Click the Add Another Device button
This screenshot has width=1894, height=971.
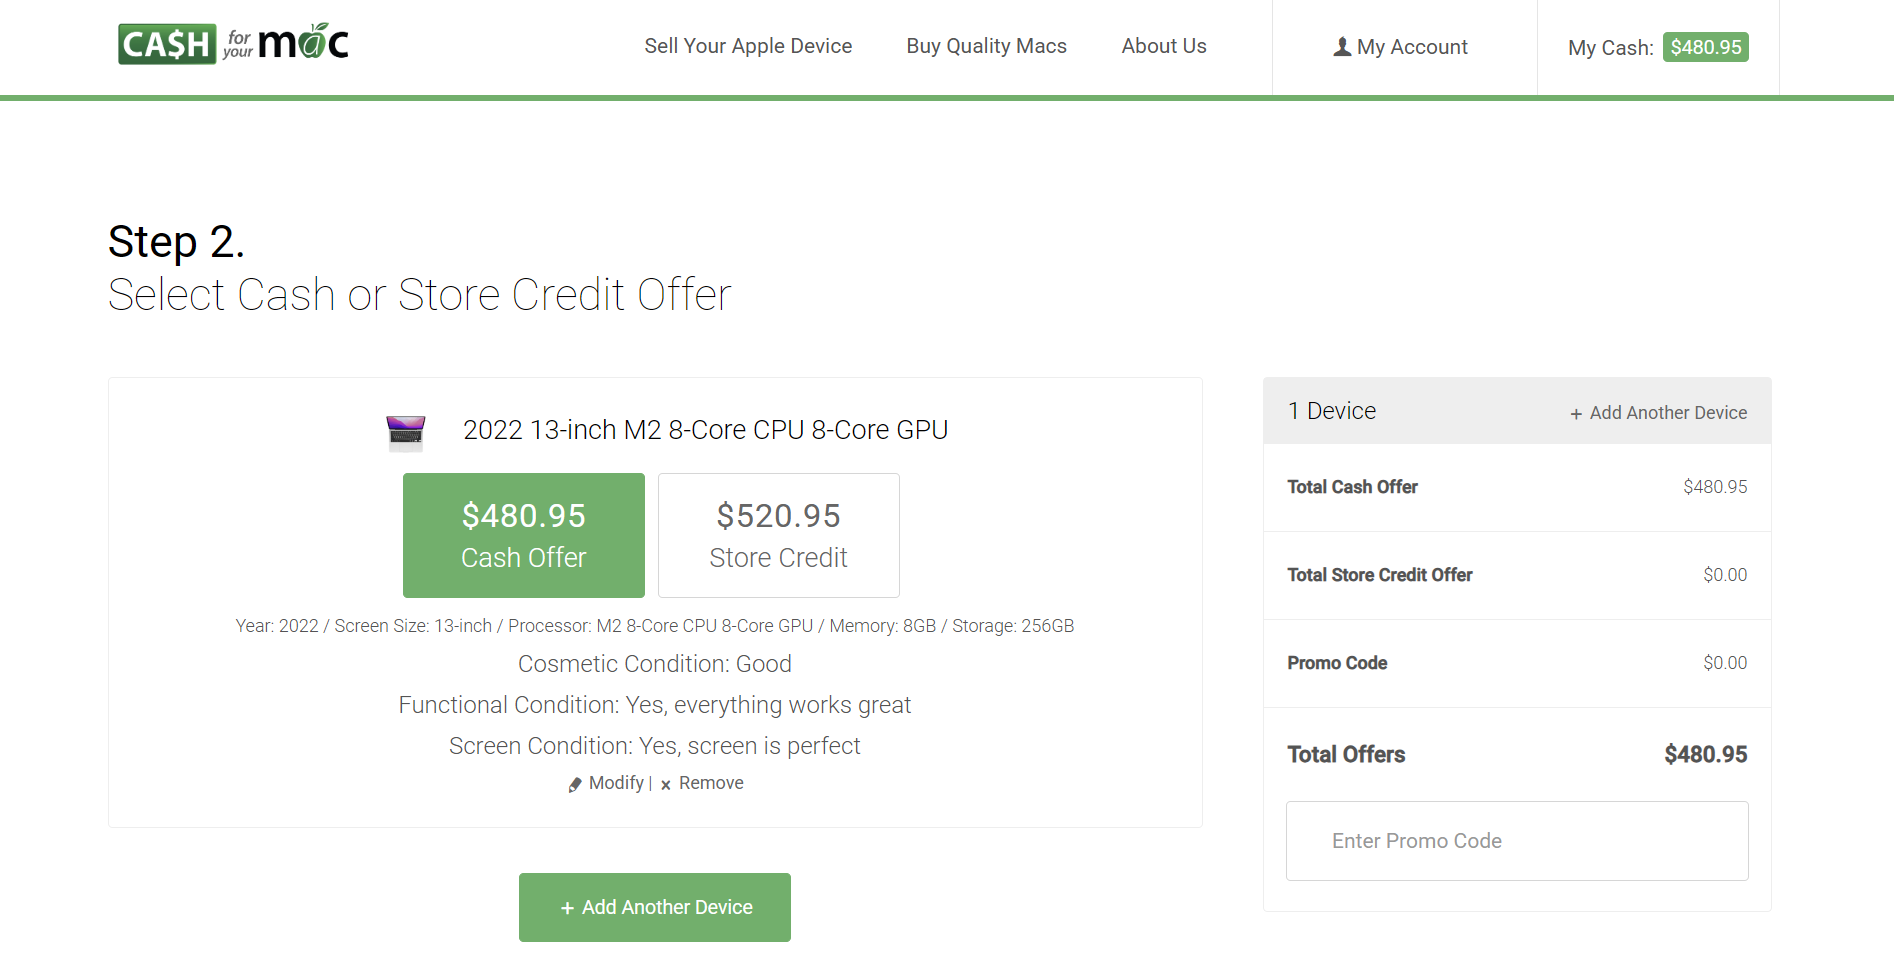click(654, 907)
